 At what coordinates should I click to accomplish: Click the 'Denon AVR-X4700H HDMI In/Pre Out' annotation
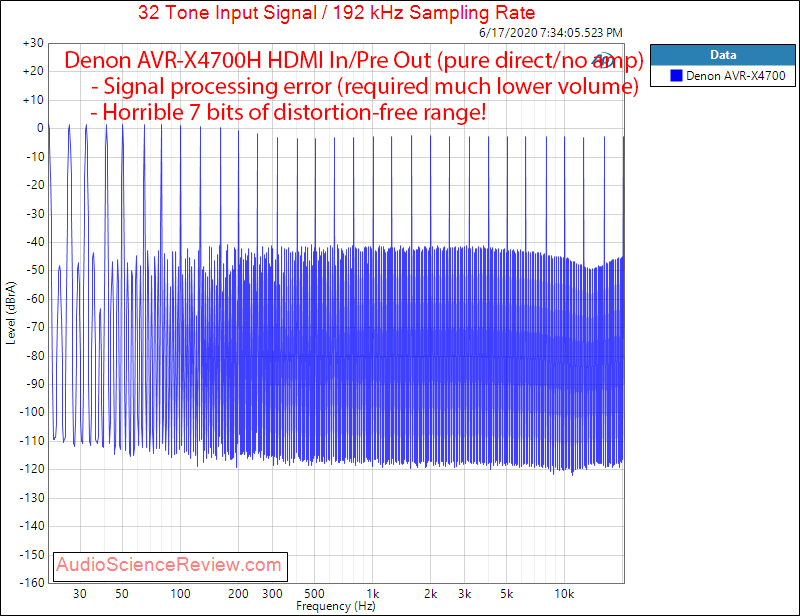pos(354,60)
